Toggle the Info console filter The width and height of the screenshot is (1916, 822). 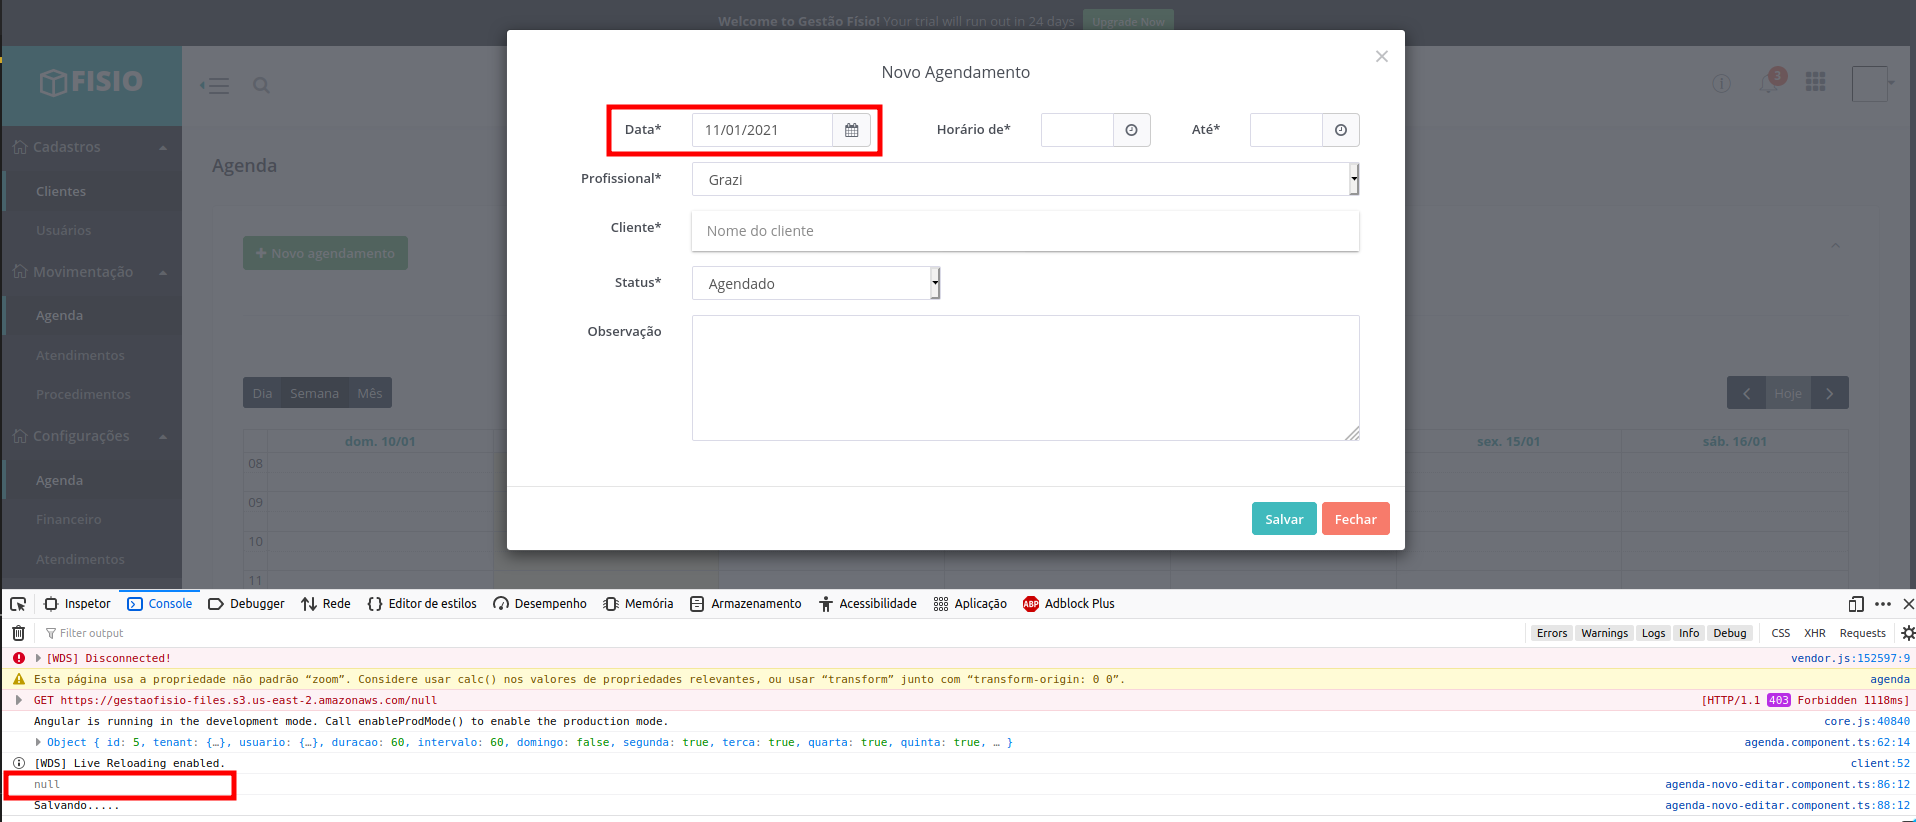click(x=1689, y=633)
